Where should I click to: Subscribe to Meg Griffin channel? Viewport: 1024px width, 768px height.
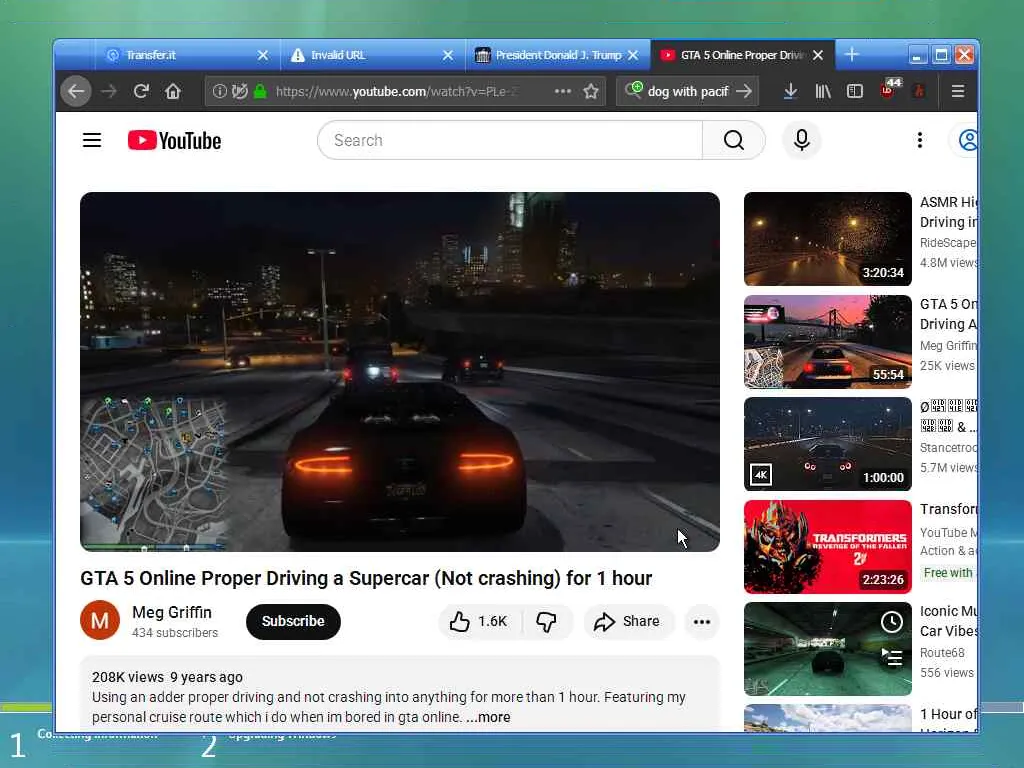pyautogui.click(x=293, y=622)
